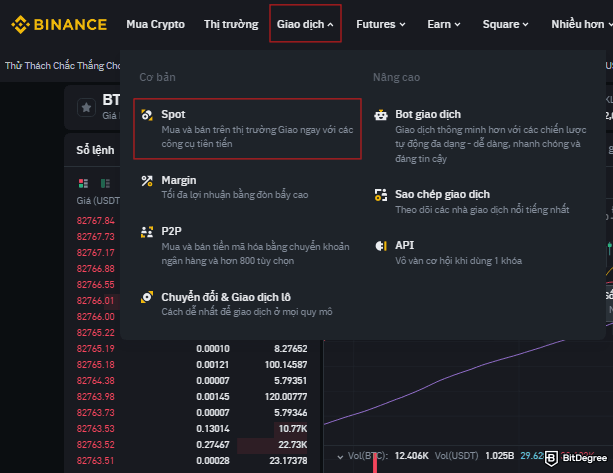Click the Binance logo
The width and height of the screenshot is (613, 473).
pyautogui.click(x=59, y=25)
